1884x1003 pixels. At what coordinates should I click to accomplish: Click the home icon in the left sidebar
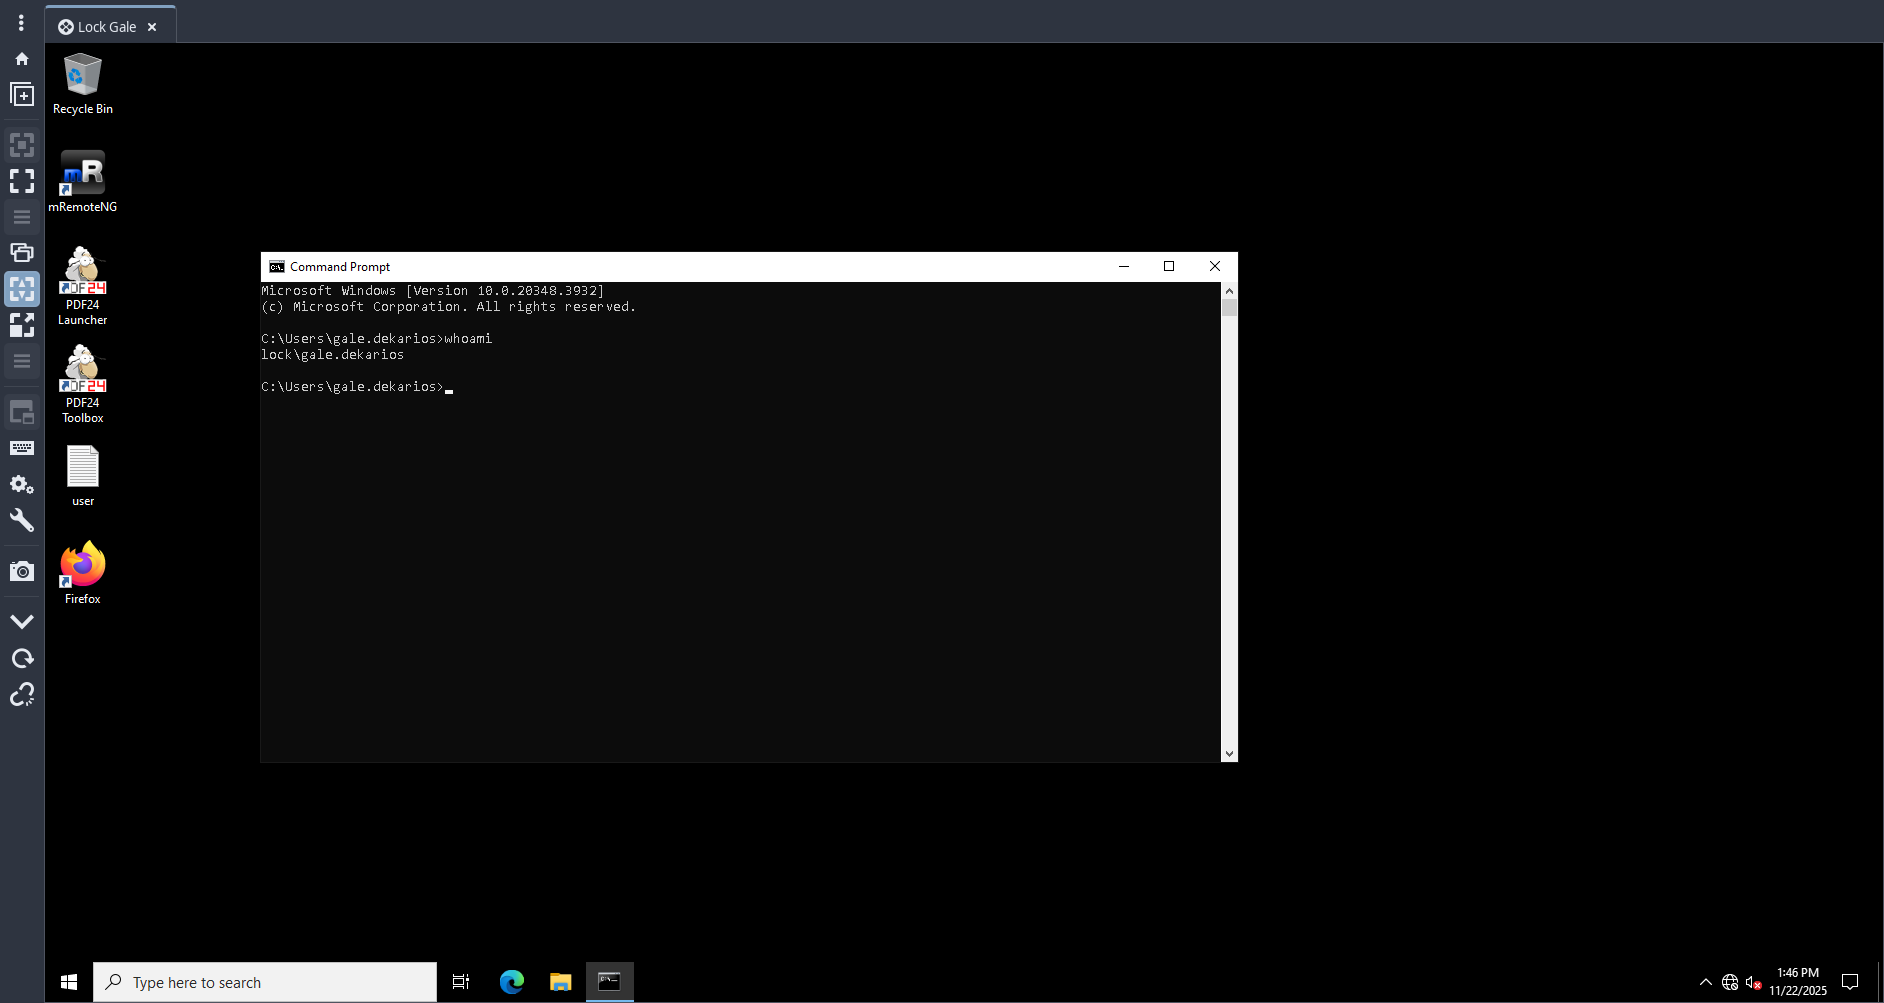click(22, 59)
